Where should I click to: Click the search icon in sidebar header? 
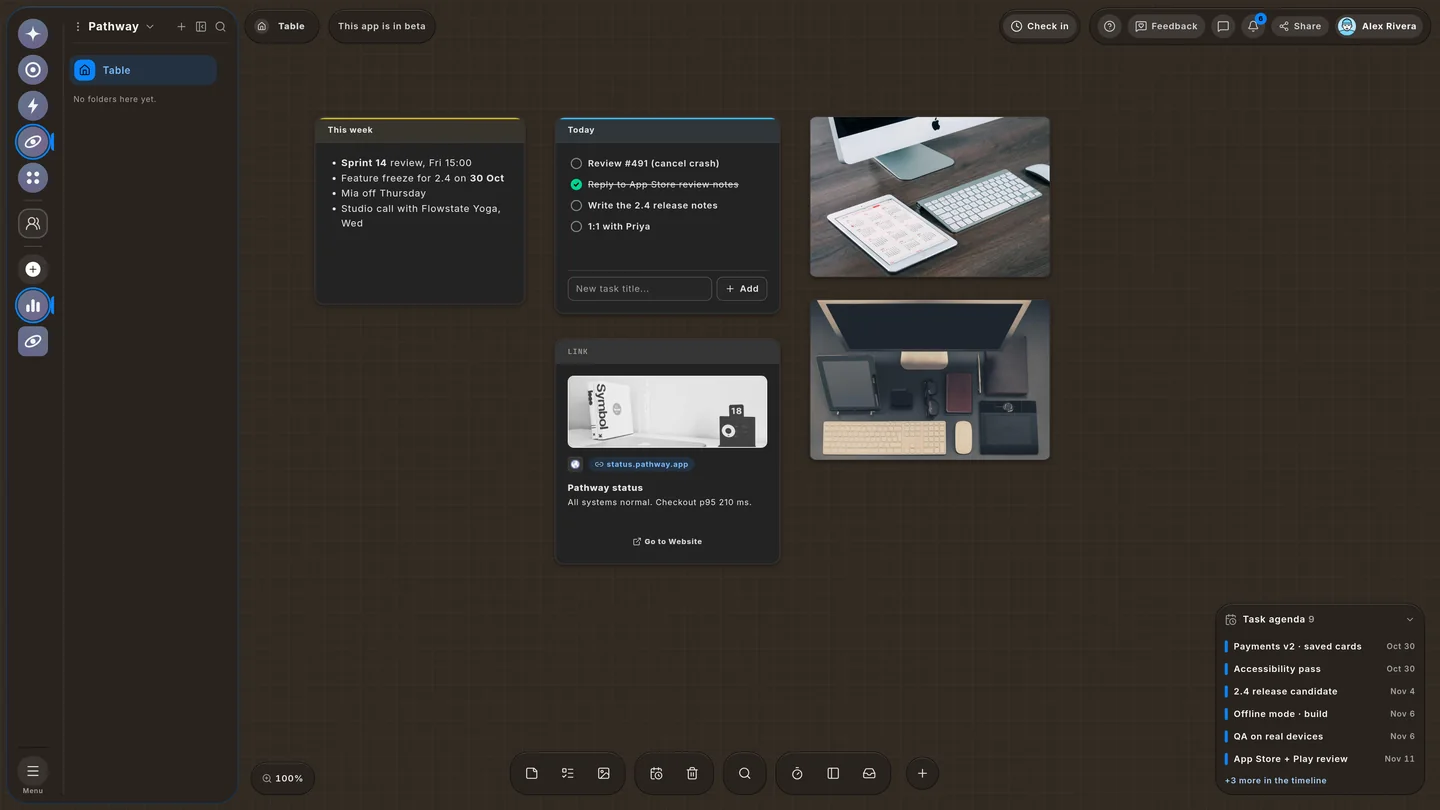[221, 27]
